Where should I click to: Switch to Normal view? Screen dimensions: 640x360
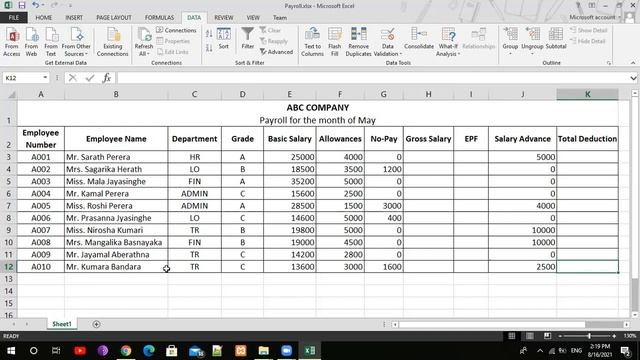tap(511, 336)
